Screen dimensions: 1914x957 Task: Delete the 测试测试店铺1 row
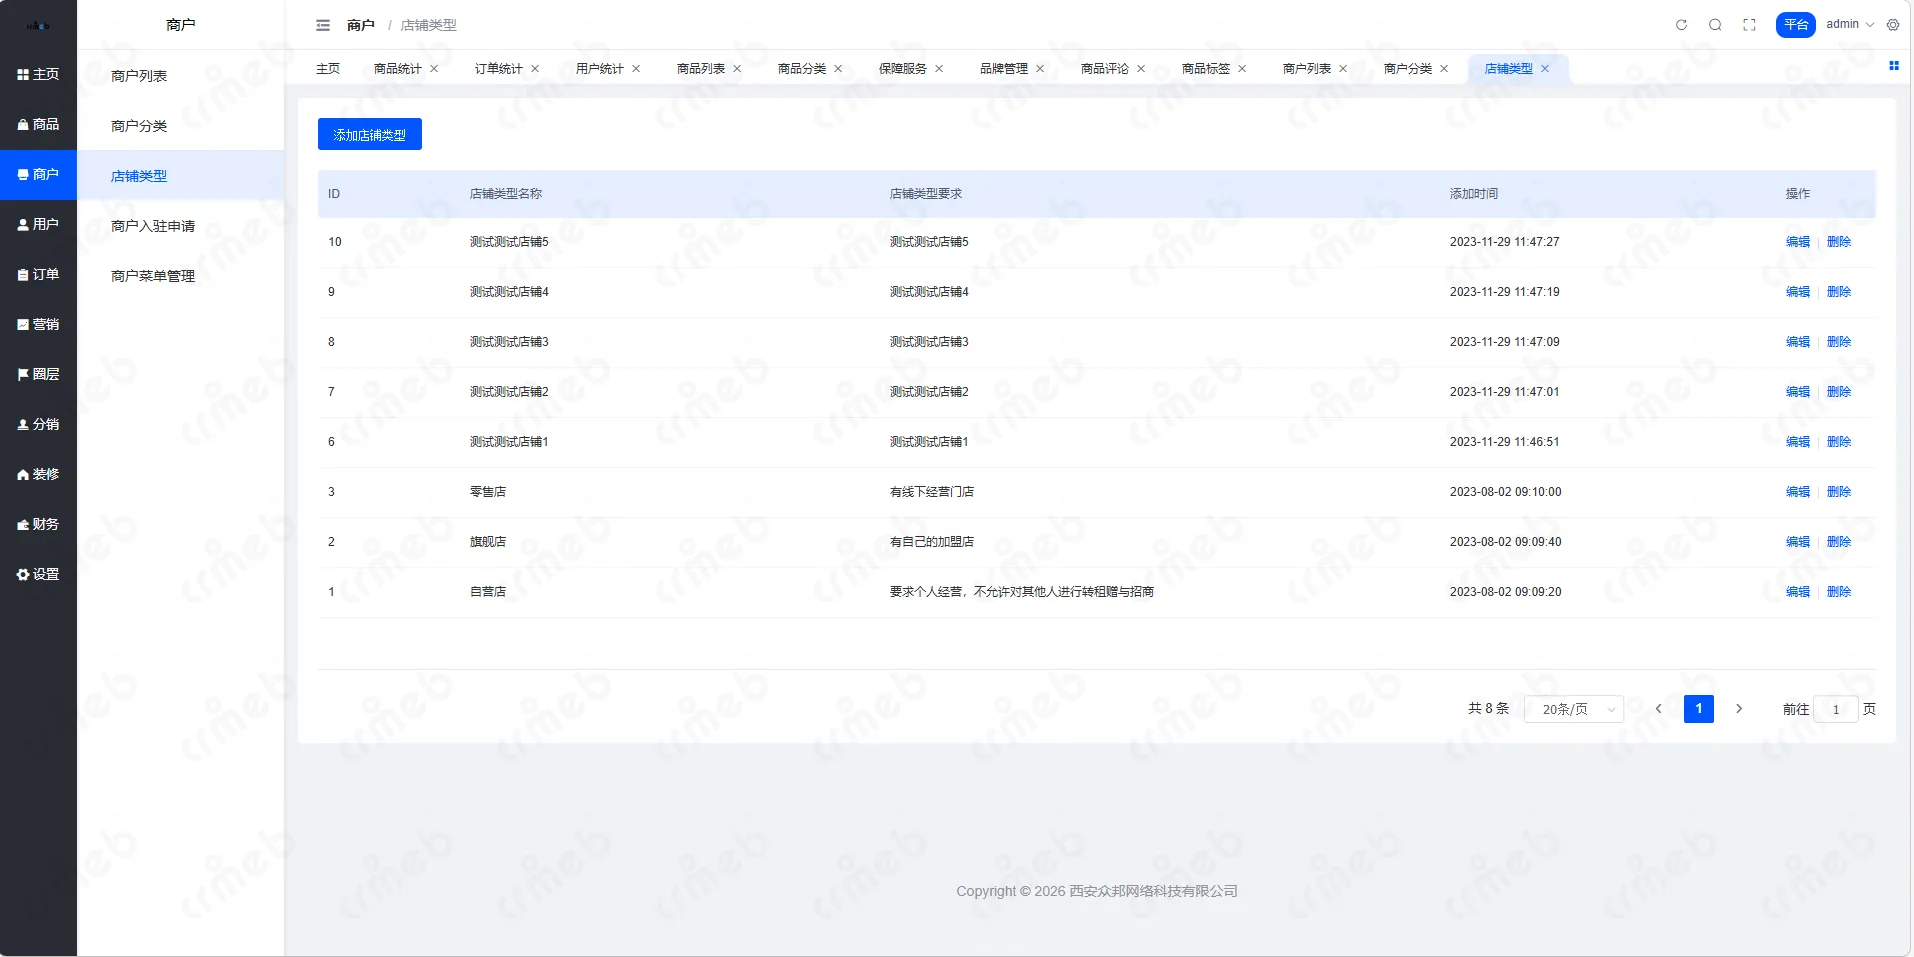tap(1839, 442)
